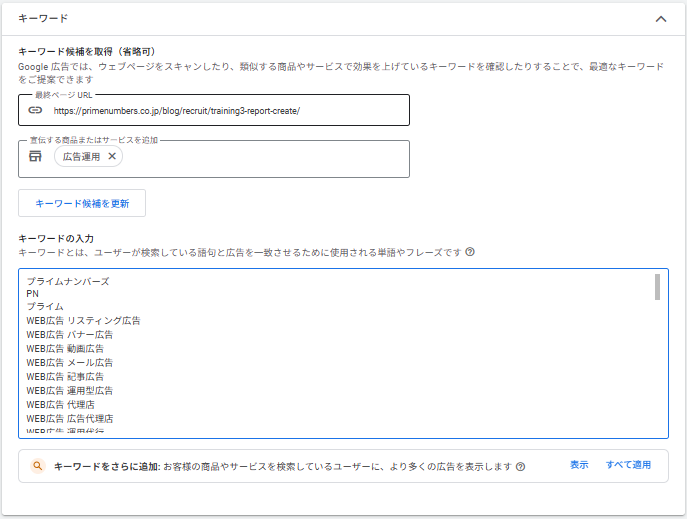687x519 pixels.
Task: Click the link icon in URL field
Action: click(35, 110)
